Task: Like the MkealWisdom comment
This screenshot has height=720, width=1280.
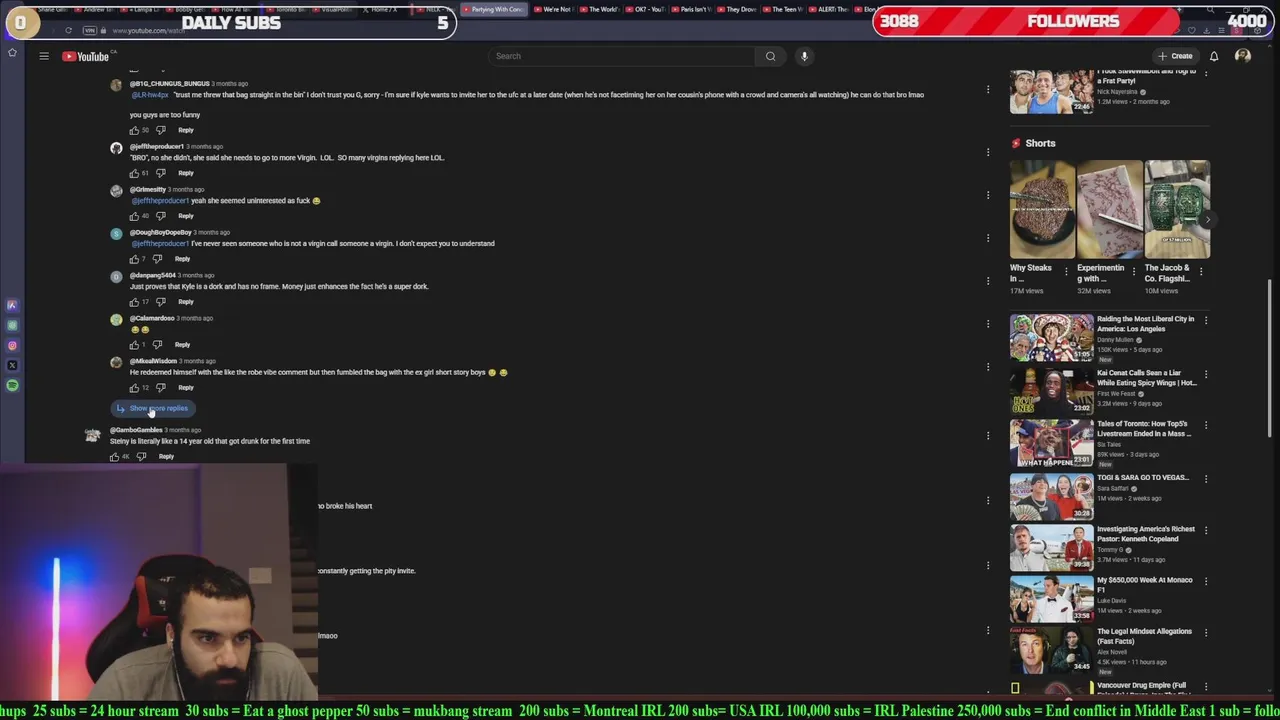Action: pyautogui.click(x=134, y=388)
